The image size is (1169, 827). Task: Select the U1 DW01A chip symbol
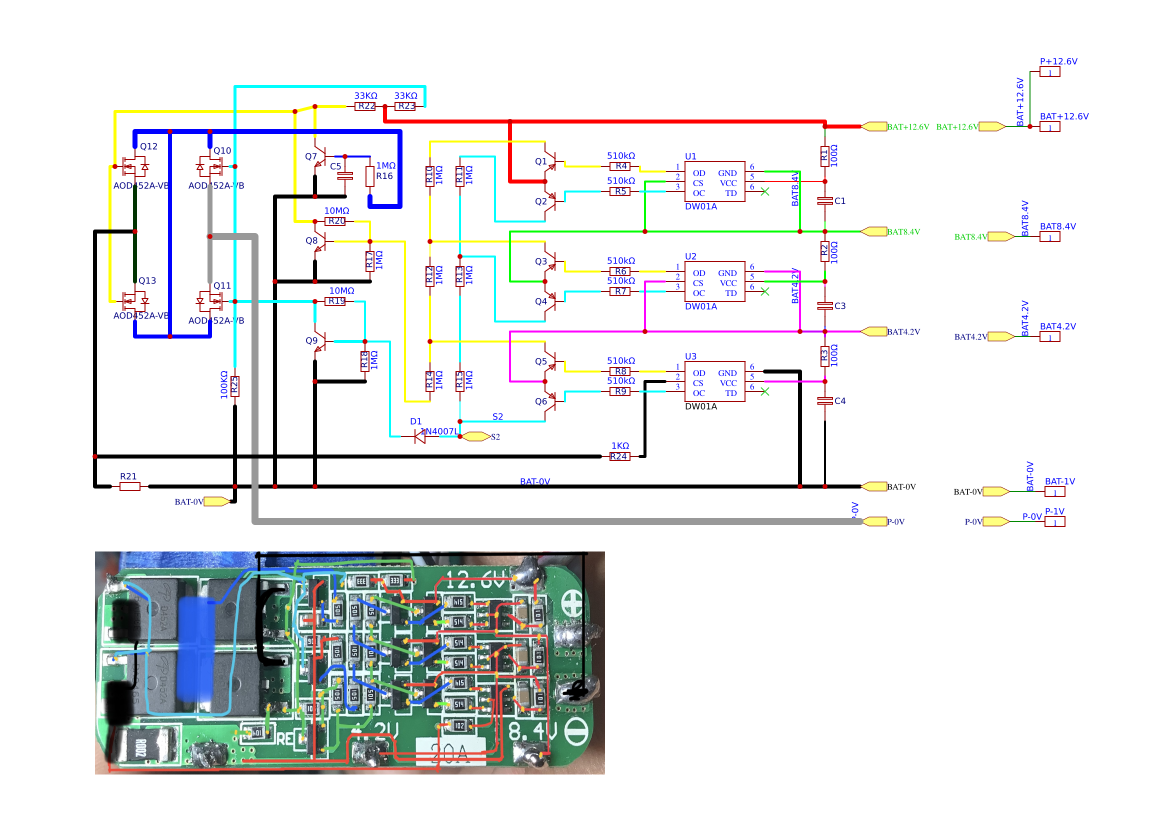pyautogui.click(x=714, y=181)
